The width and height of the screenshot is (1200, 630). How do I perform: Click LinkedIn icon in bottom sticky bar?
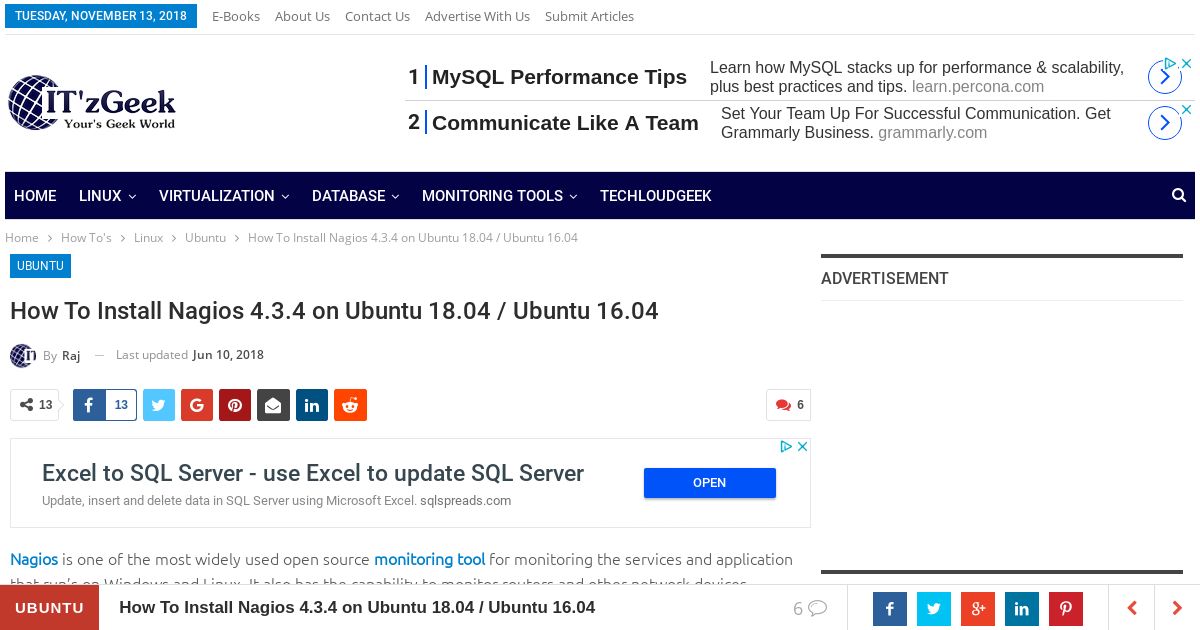[x=1022, y=608]
